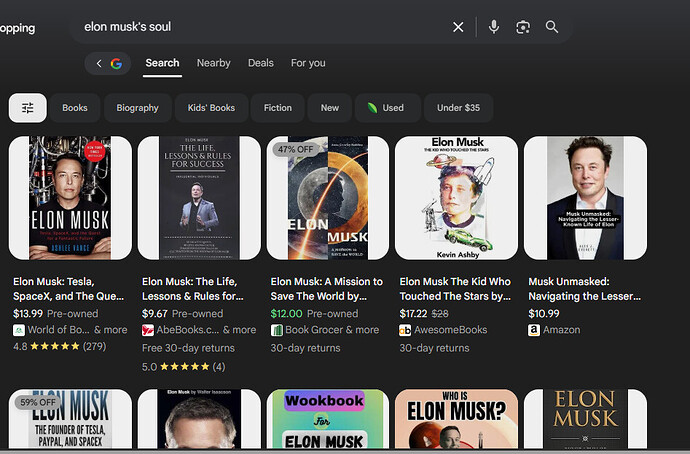Open the filter sliders icon button
Screen dimensions: 690x454
click(x=28, y=108)
